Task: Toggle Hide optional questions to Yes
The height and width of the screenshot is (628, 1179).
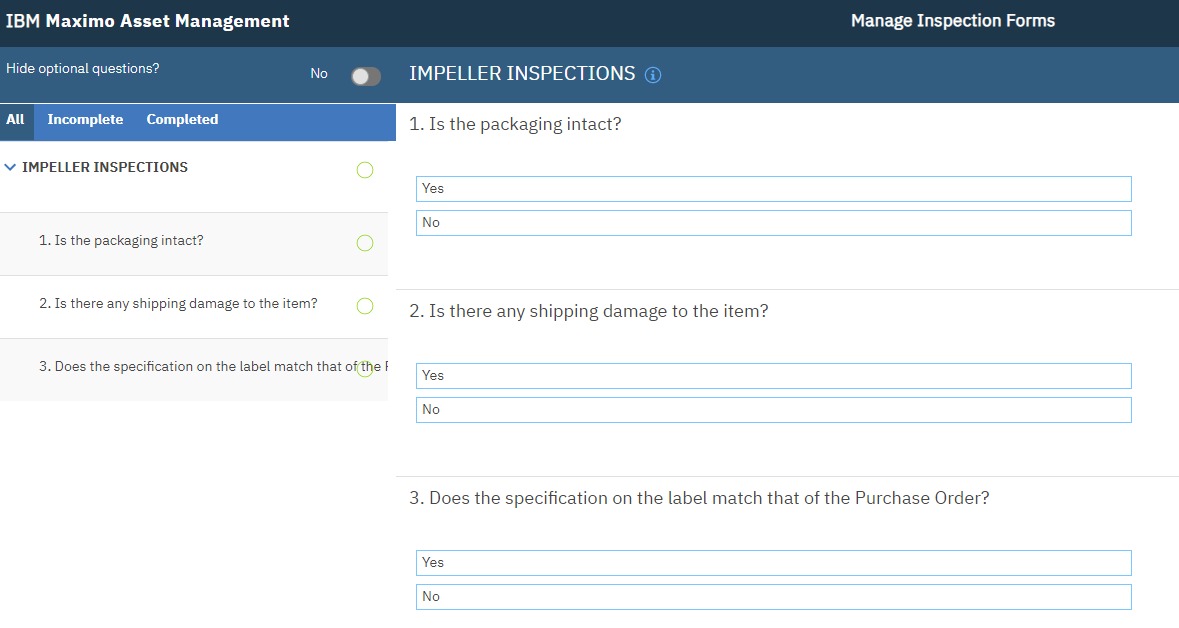Action: click(x=365, y=75)
